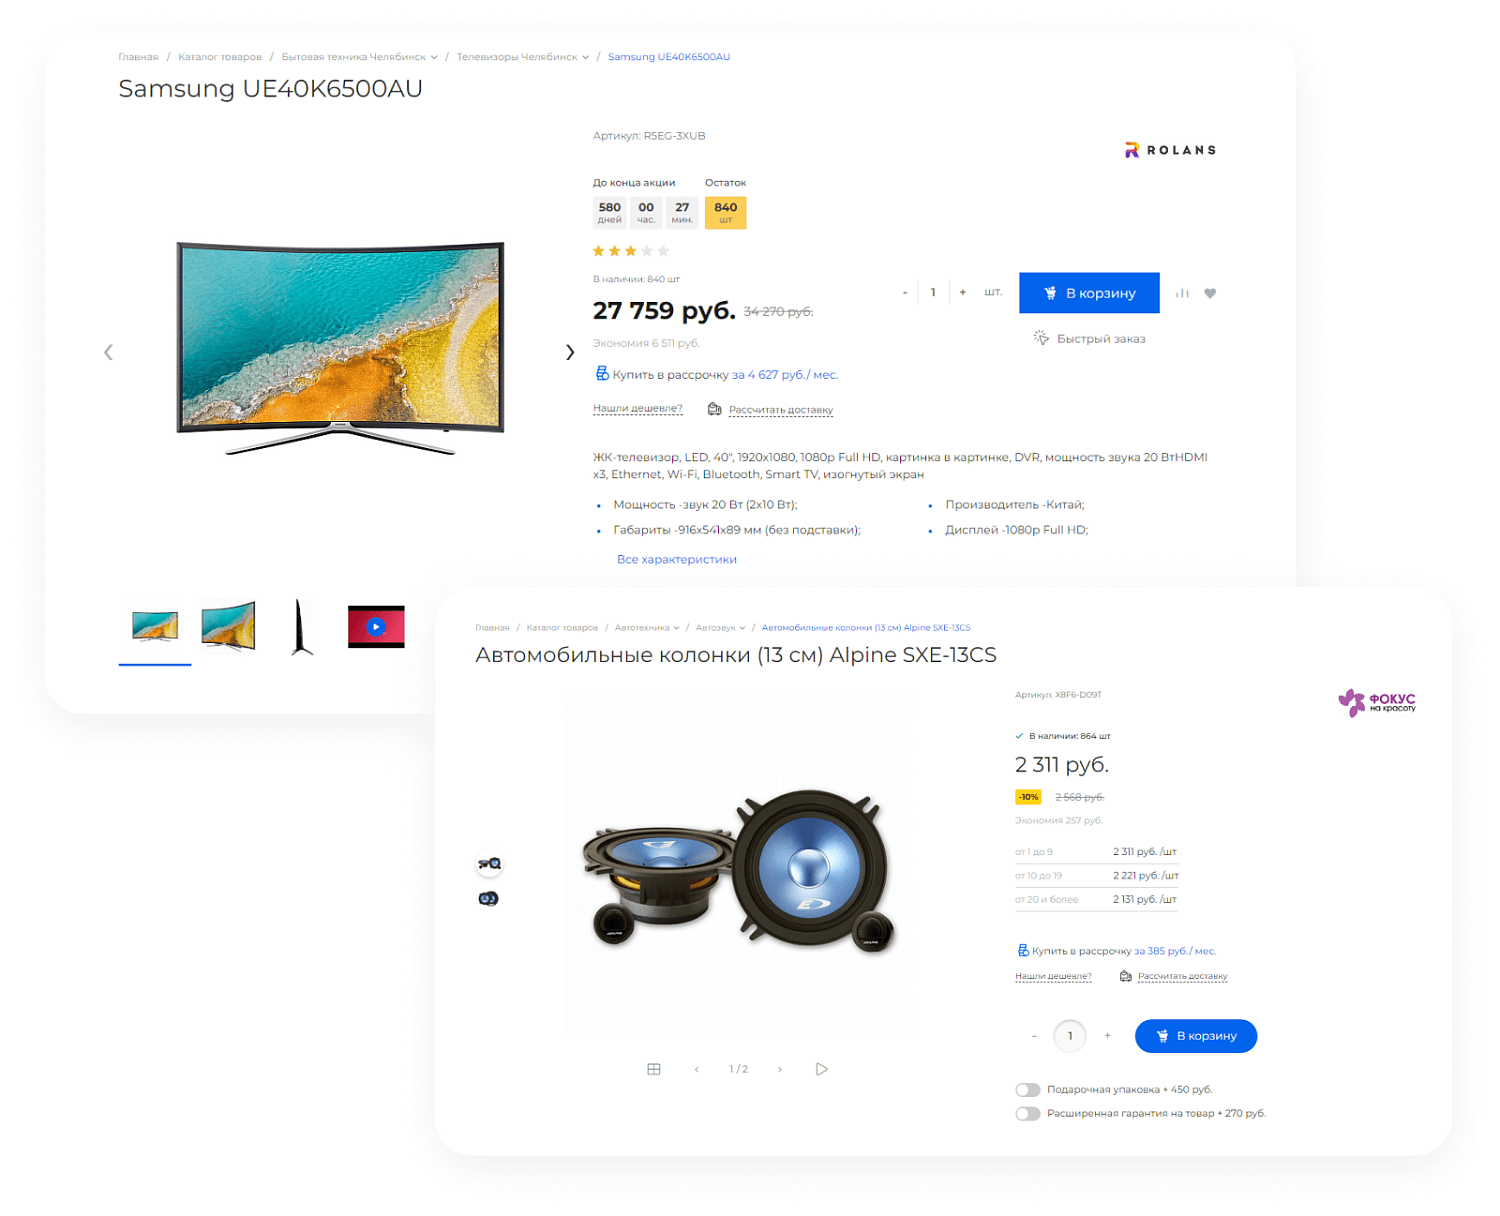The width and height of the screenshot is (1500, 1216).
Task: Open Каталог товаров breadcrumb in TV page
Action: 220,57
